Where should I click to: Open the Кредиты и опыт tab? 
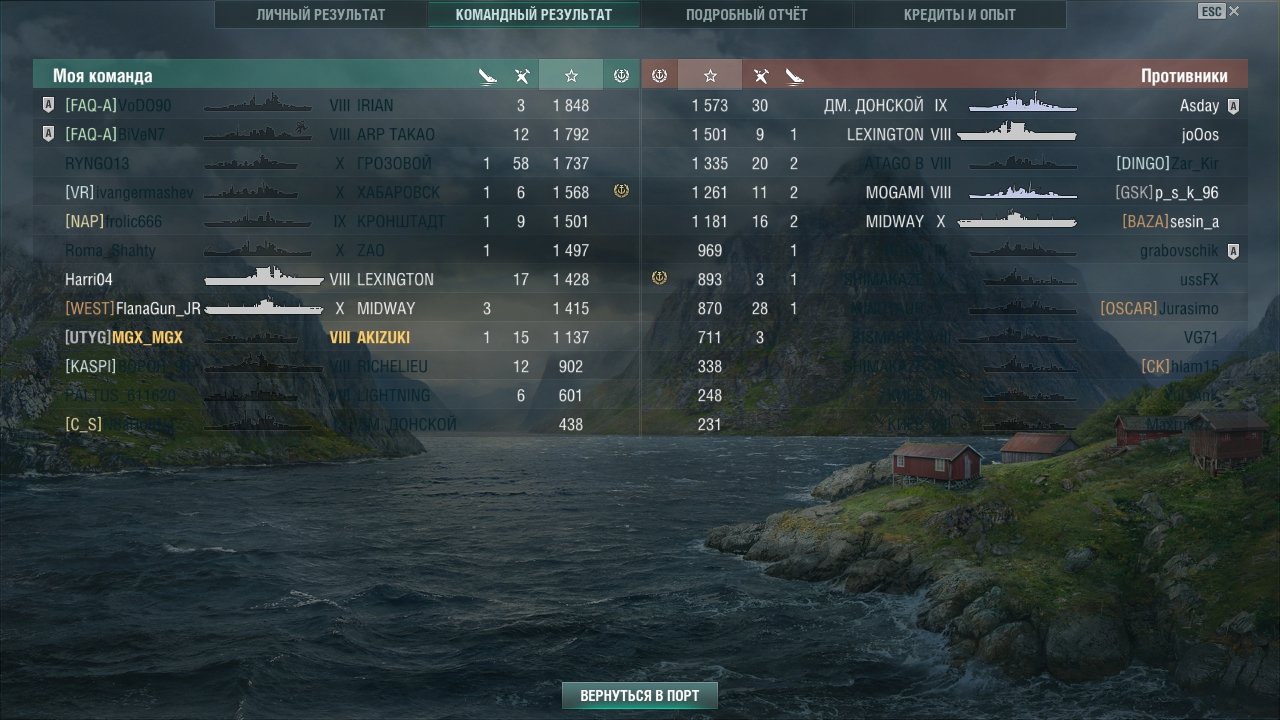(960, 15)
